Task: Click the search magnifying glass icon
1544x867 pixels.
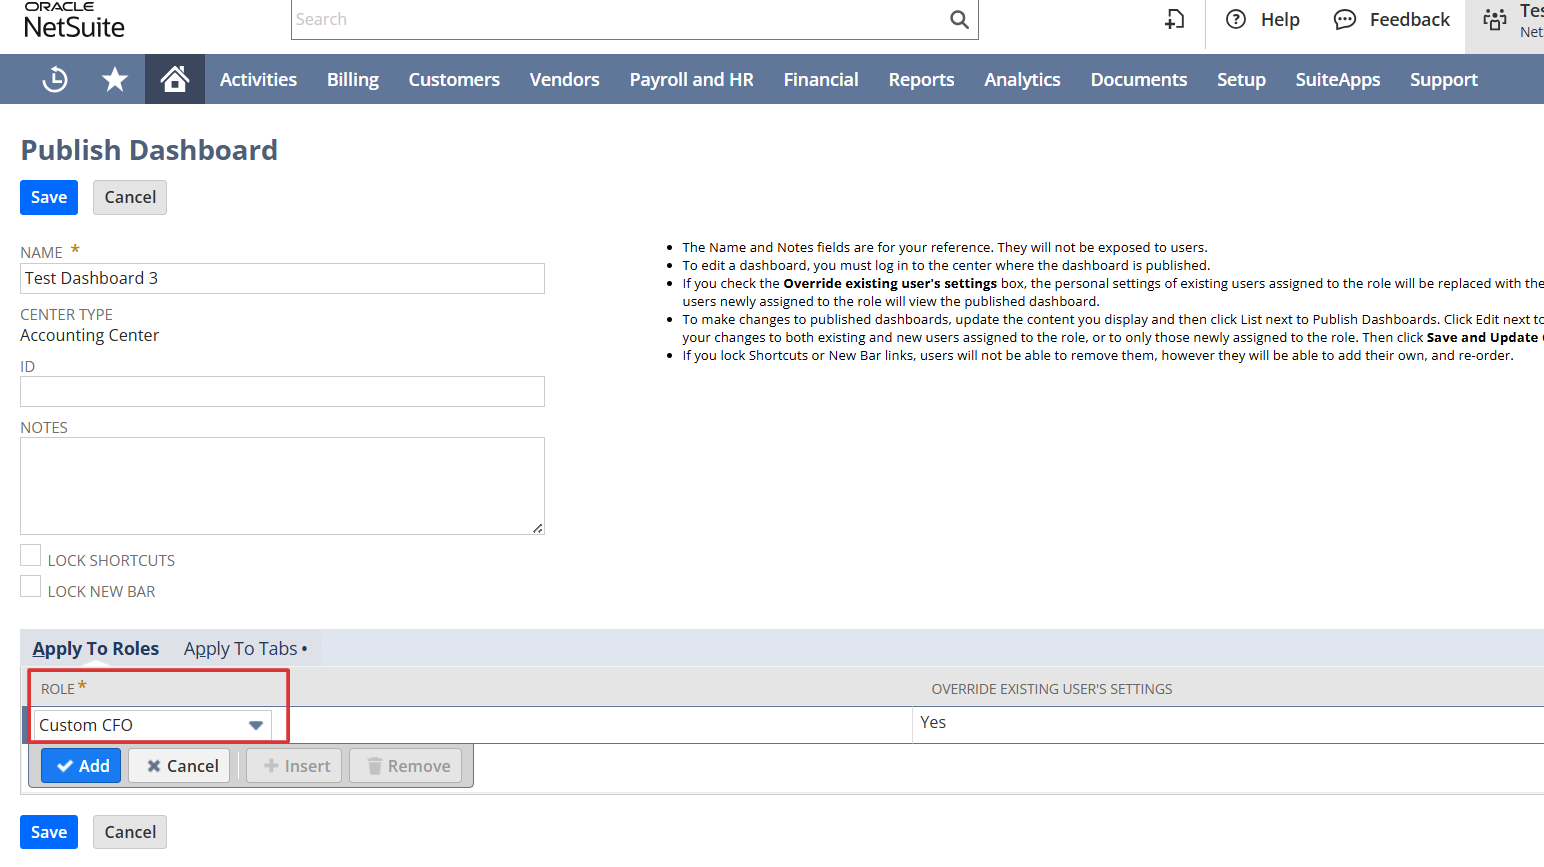Action: click(x=959, y=19)
